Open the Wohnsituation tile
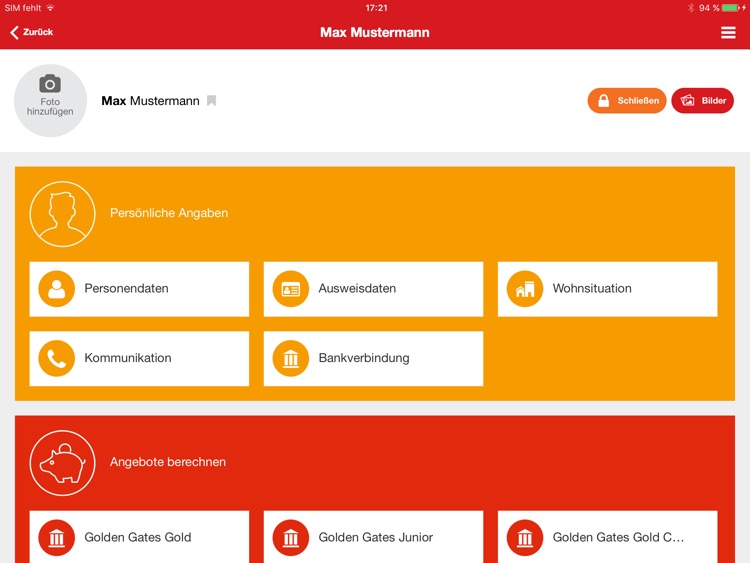 [x=607, y=289]
